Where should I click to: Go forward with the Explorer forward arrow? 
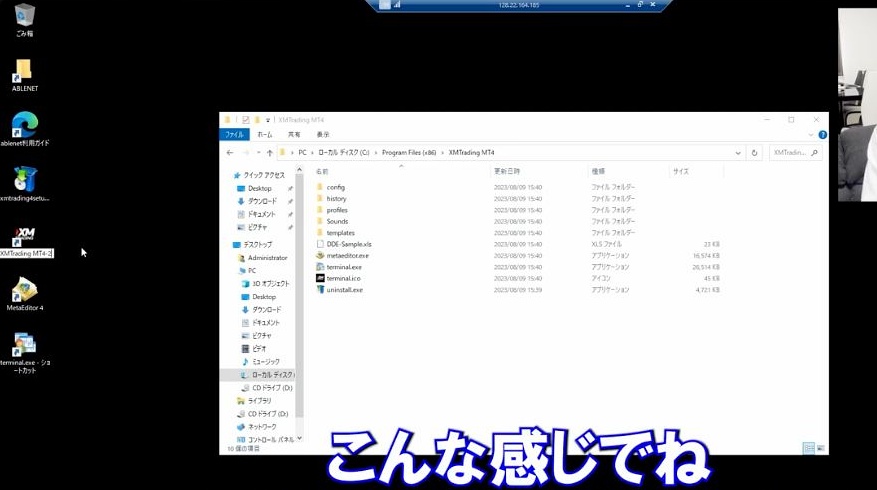[x=246, y=153]
